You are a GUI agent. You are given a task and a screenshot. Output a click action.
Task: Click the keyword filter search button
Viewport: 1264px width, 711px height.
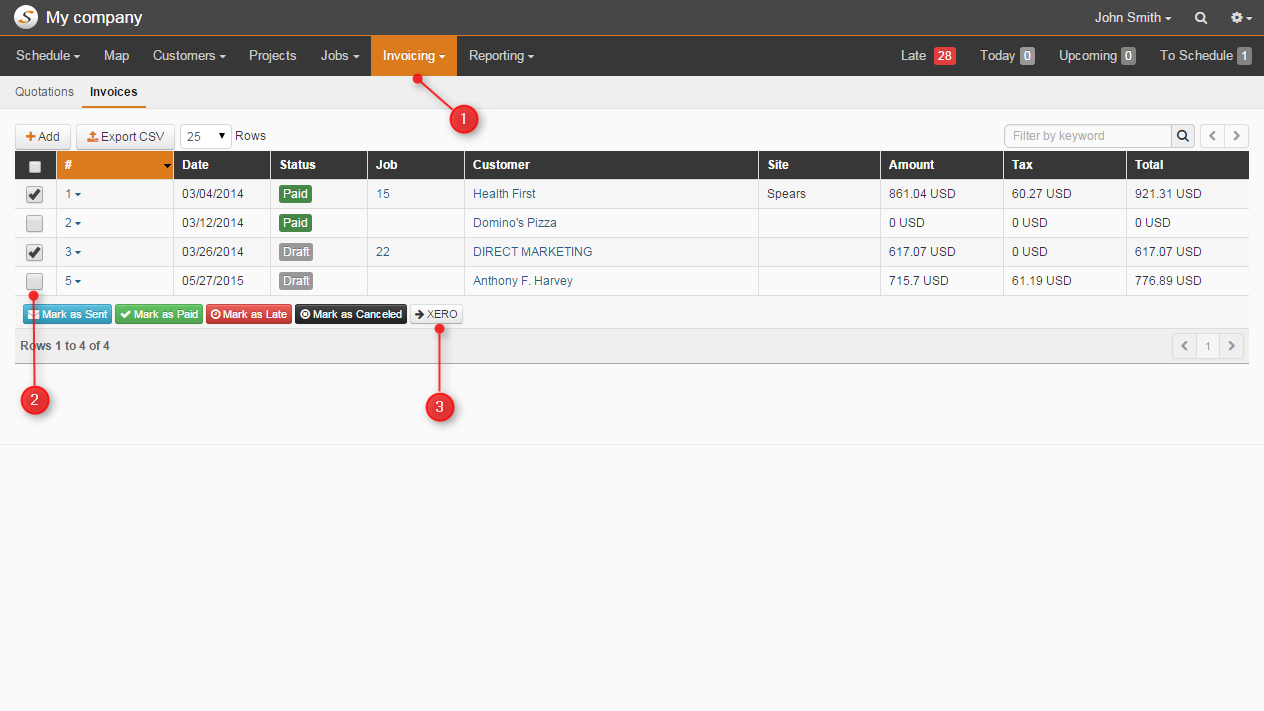click(1183, 136)
